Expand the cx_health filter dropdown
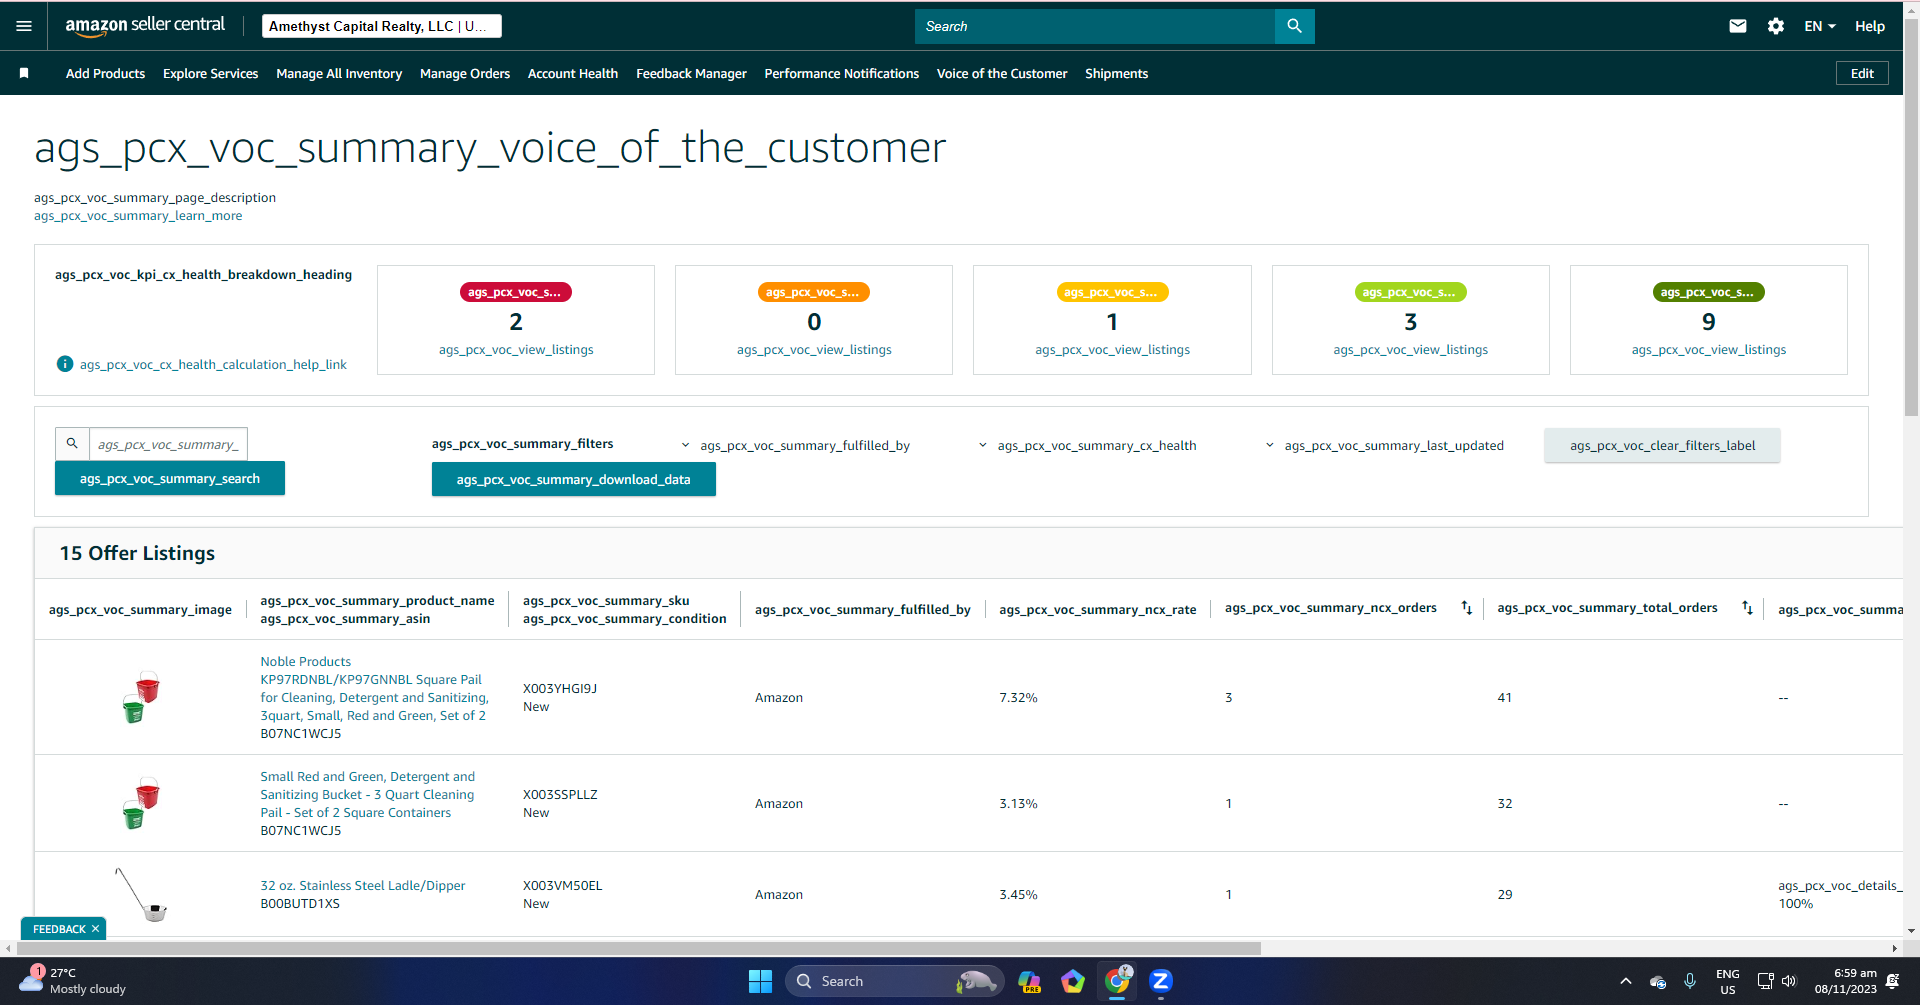The width and height of the screenshot is (1920, 1005). click(1088, 445)
